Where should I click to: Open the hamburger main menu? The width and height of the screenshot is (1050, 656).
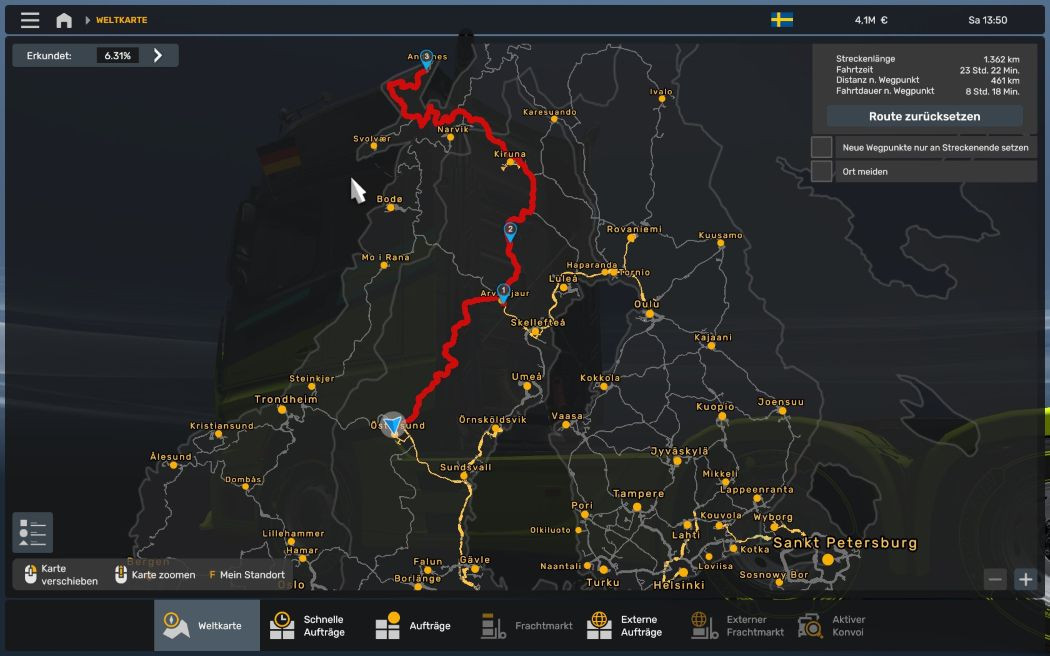[30, 20]
